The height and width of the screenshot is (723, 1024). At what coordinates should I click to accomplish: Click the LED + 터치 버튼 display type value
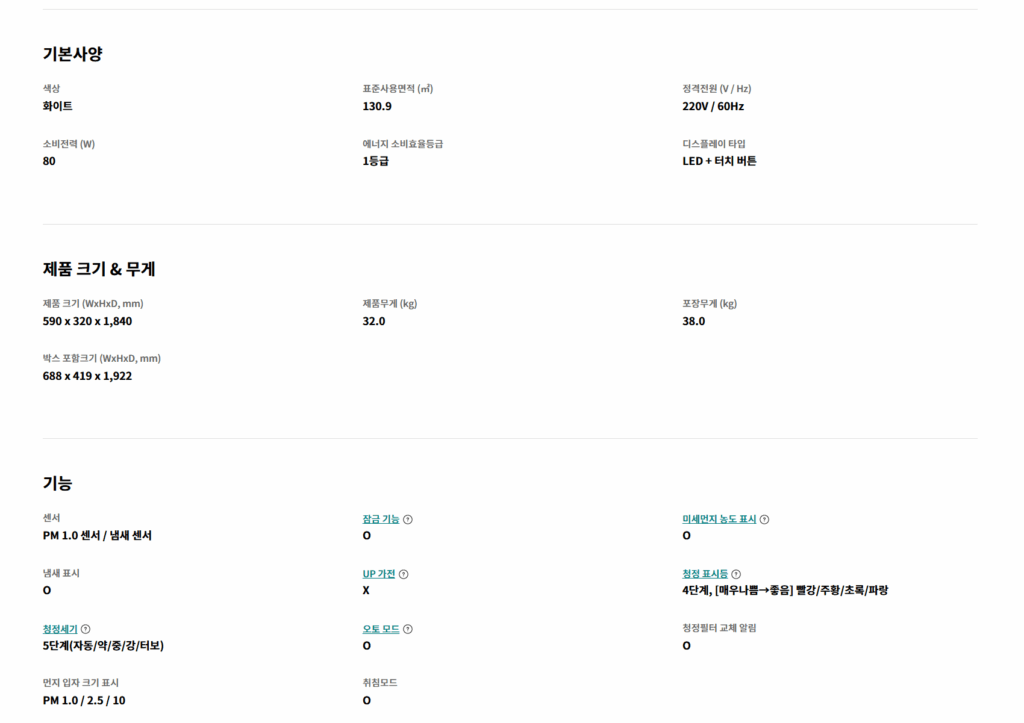719,161
